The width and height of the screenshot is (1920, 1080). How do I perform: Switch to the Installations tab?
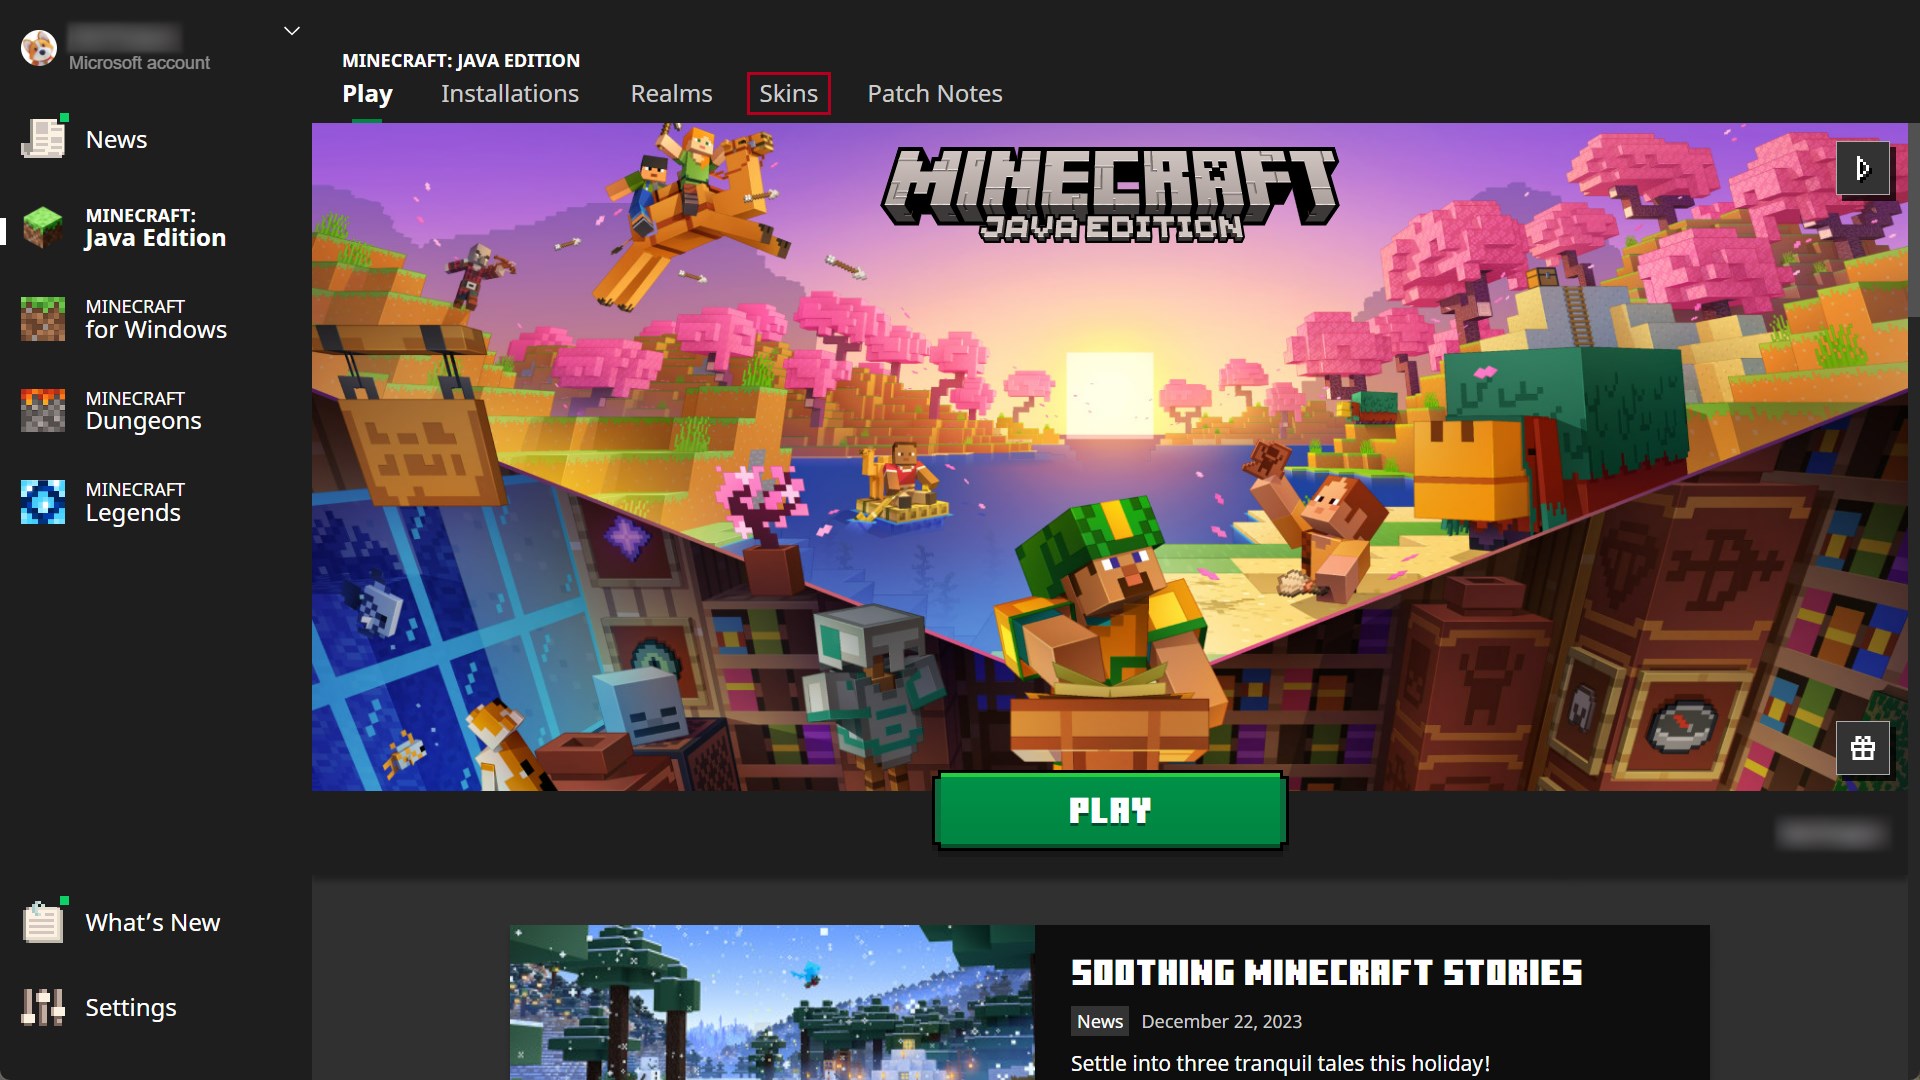point(510,94)
